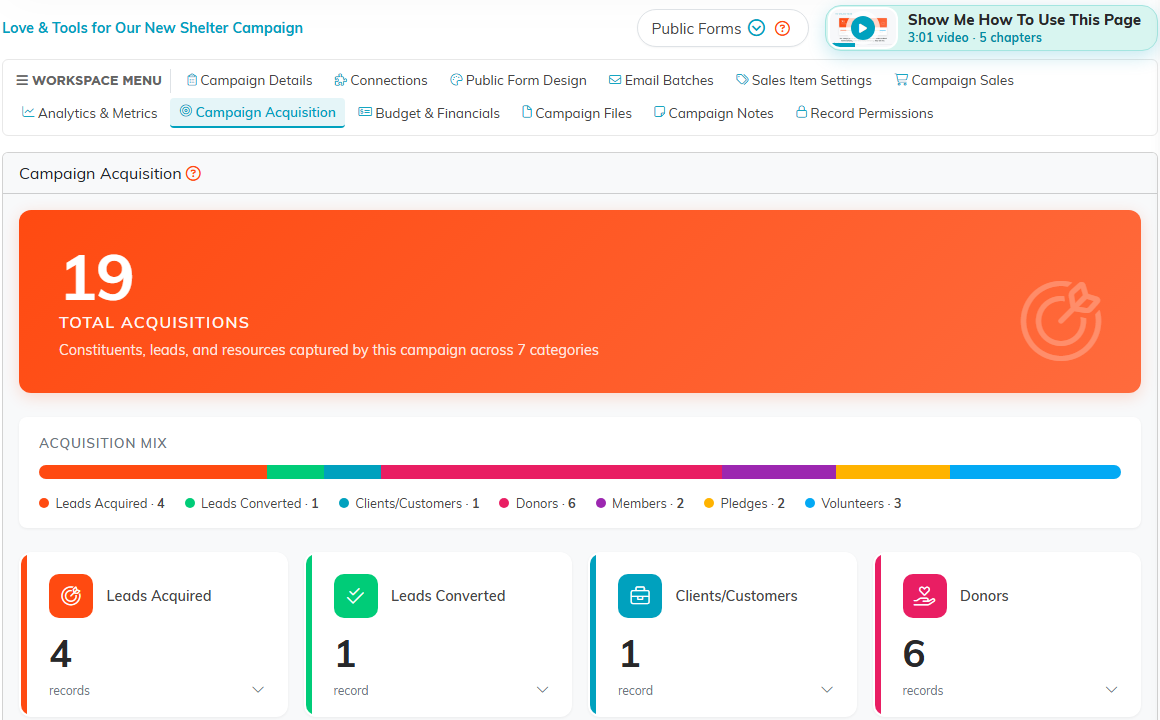
Task: Click the Workspace Menu hamburger icon
Action: 22,80
